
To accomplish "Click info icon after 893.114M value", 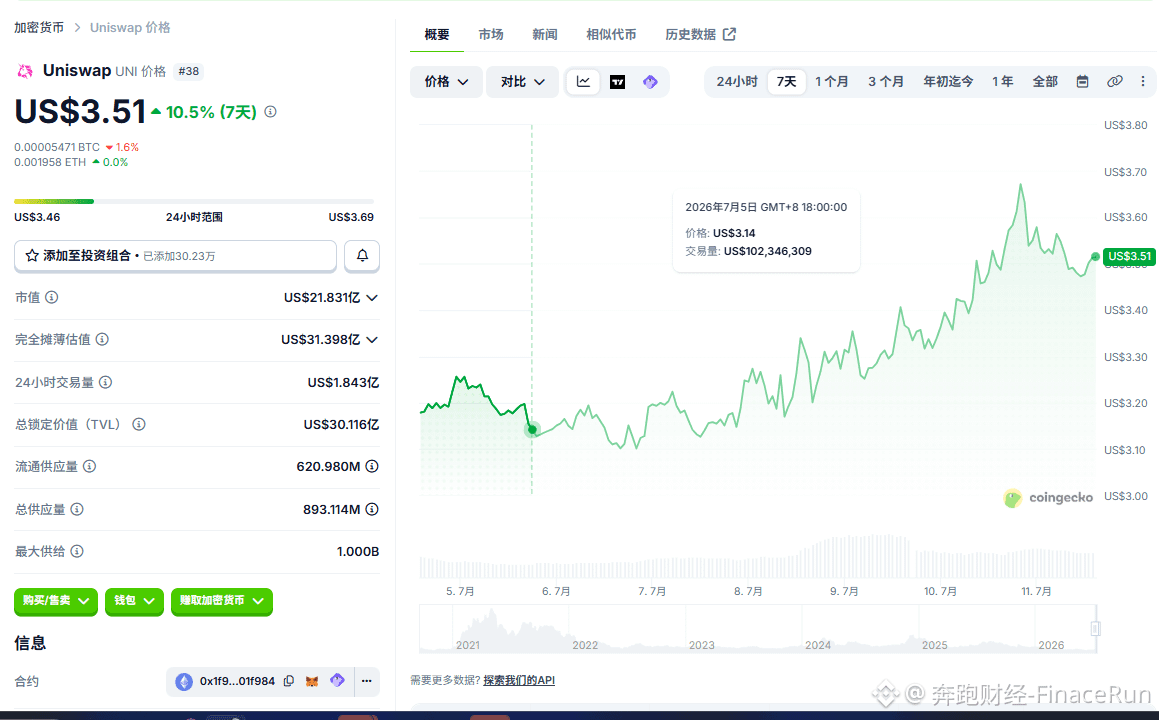I will pyautogui.click(x=373, y=509).
